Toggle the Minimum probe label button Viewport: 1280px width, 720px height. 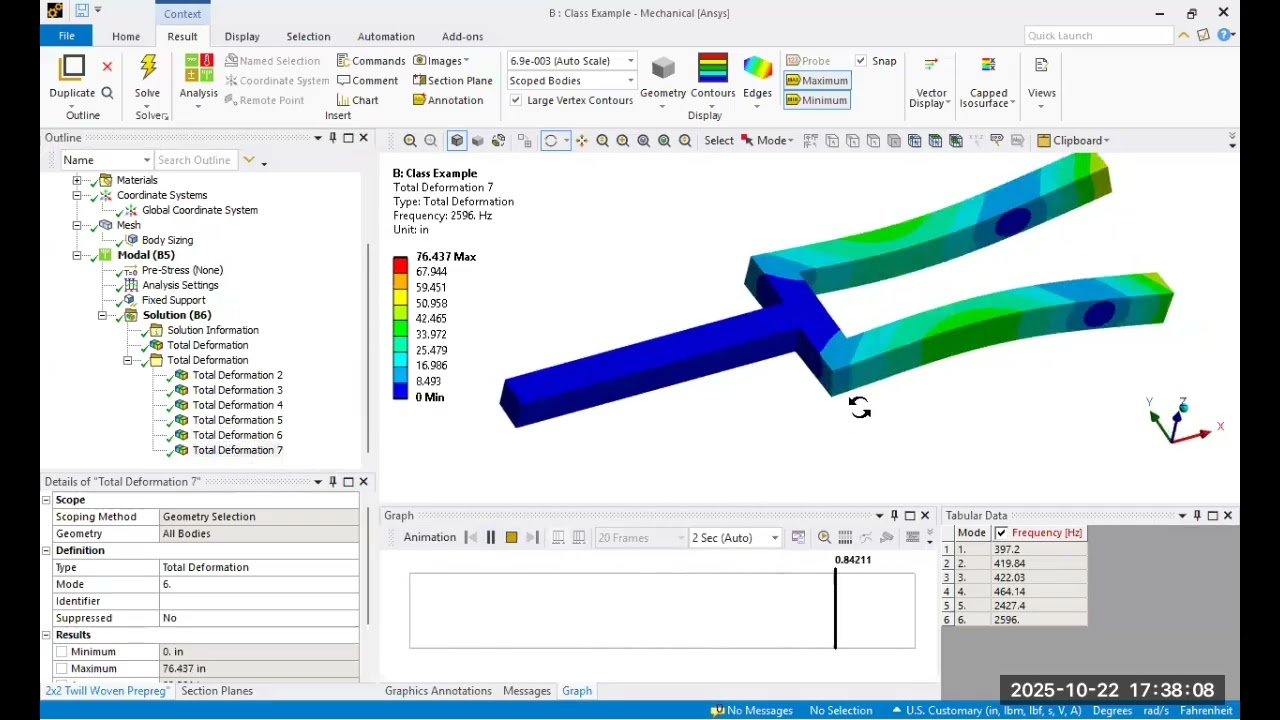pyautogui.click(x=817, y=100)
